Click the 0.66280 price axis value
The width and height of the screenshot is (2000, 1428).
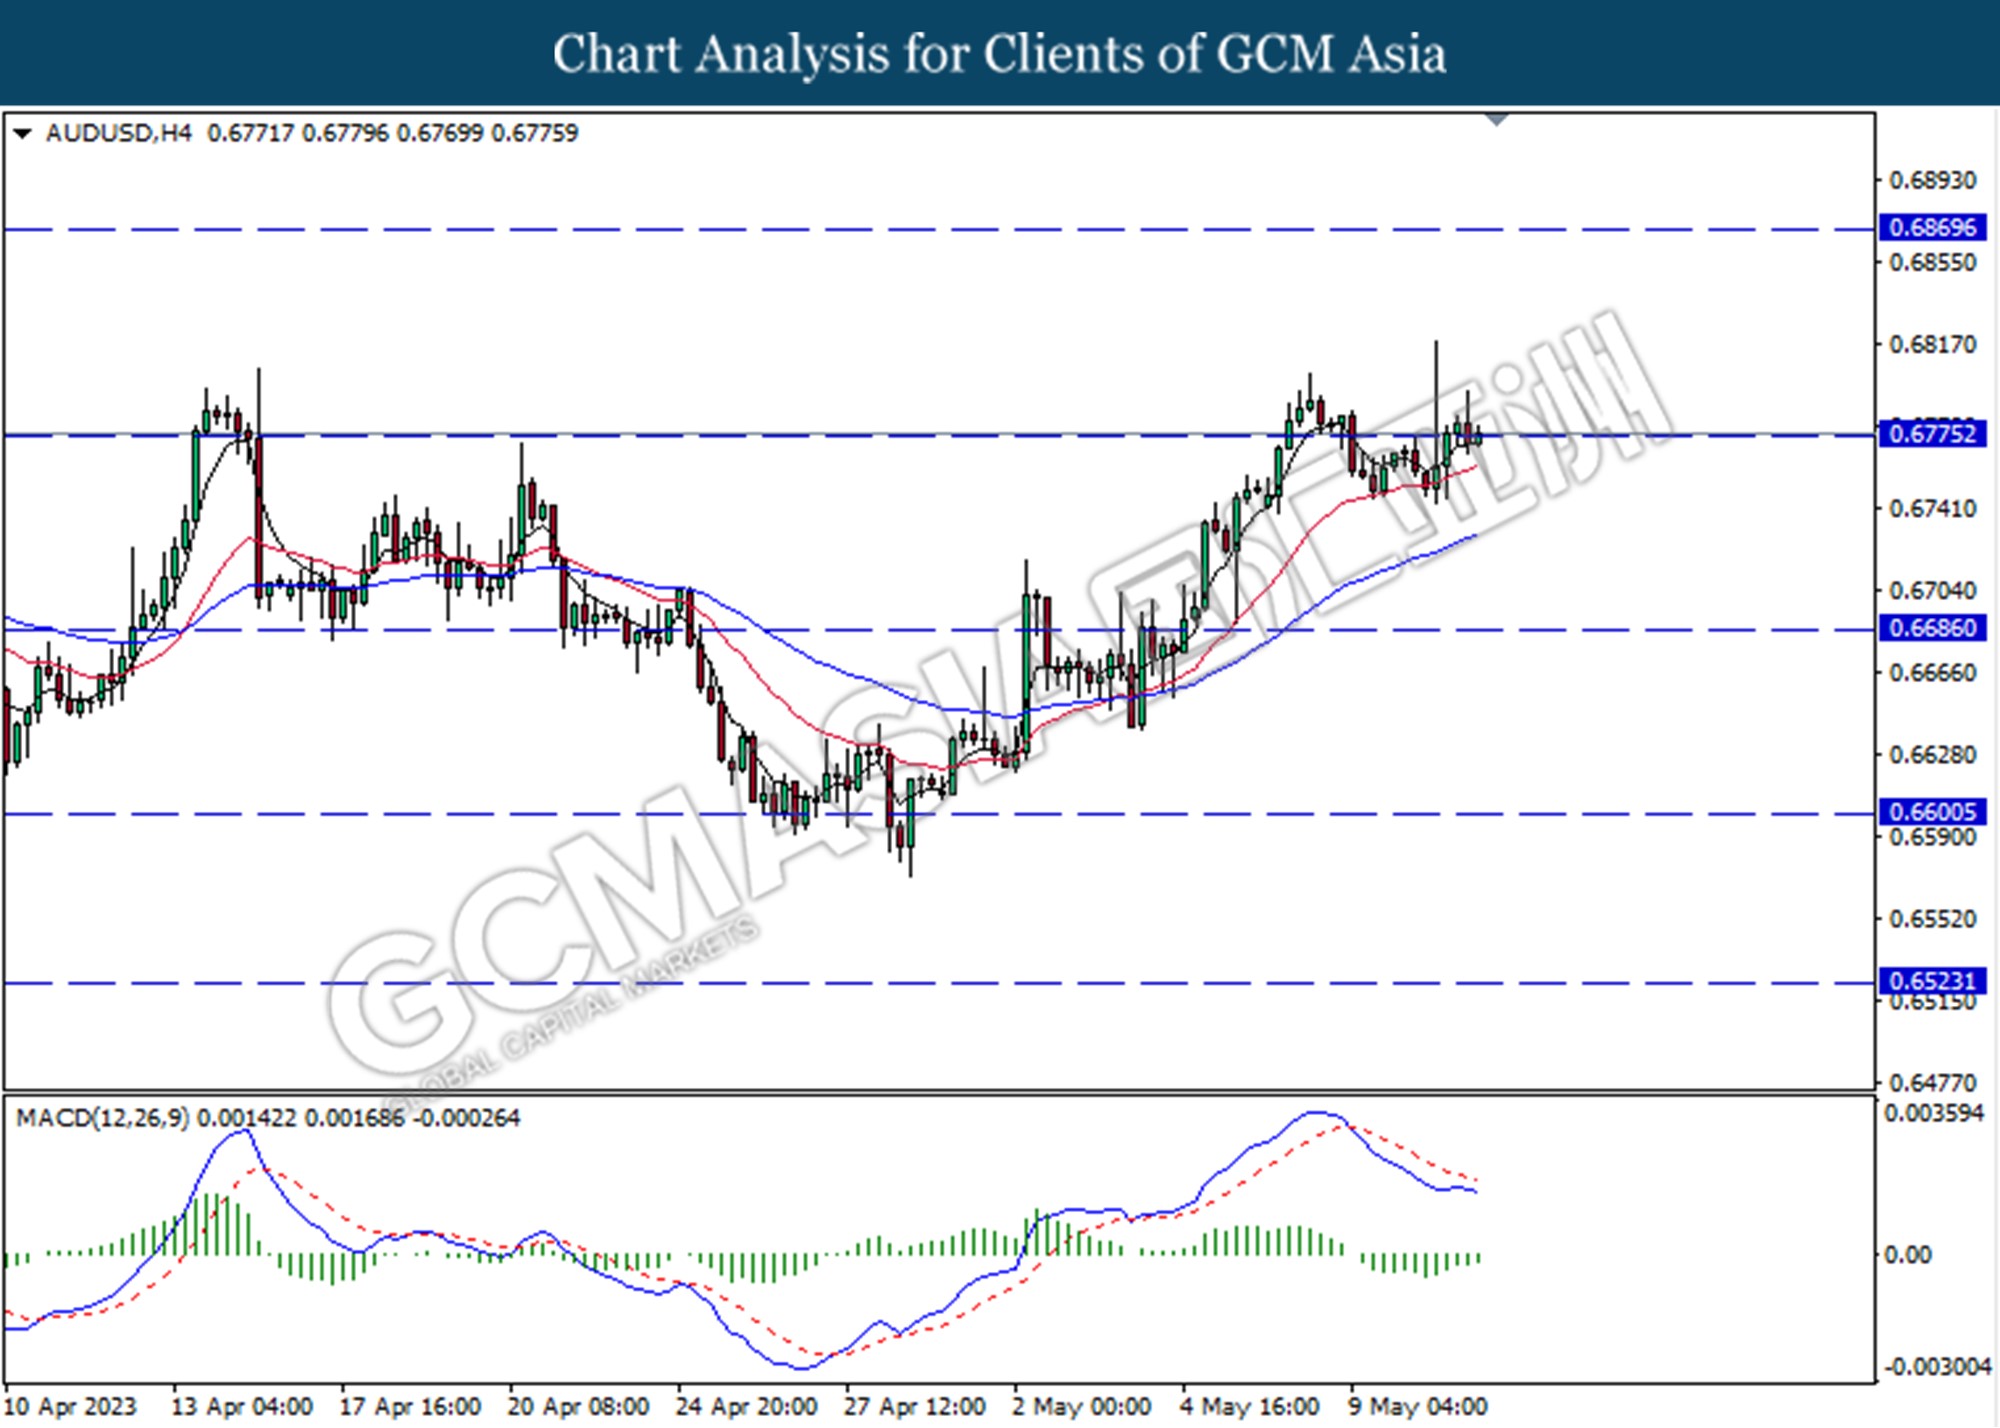1932,755
